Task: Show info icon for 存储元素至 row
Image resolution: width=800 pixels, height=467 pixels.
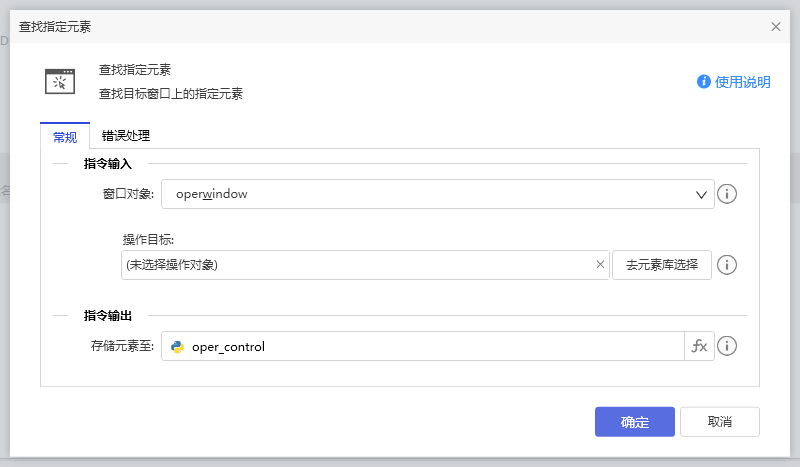Action: coord(728,346)
